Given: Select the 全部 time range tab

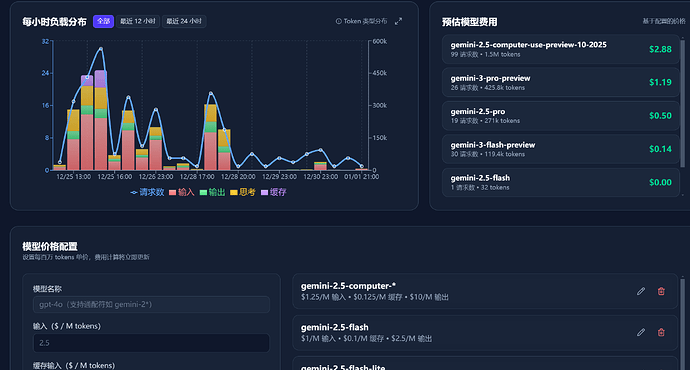Looking at the screenshot, I should [x=103, y=21].
